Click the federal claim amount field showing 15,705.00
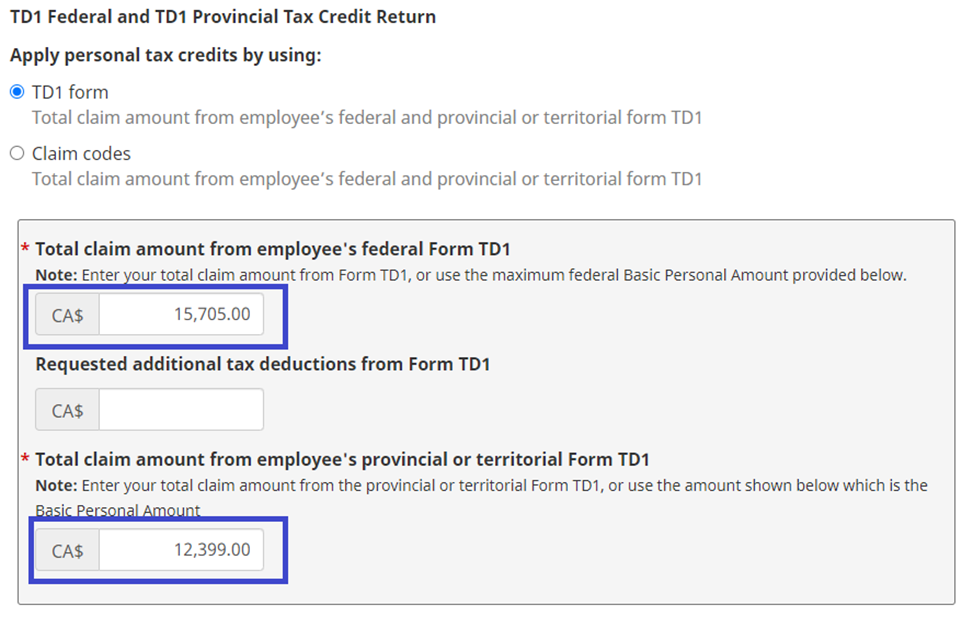 click(181, 314)
